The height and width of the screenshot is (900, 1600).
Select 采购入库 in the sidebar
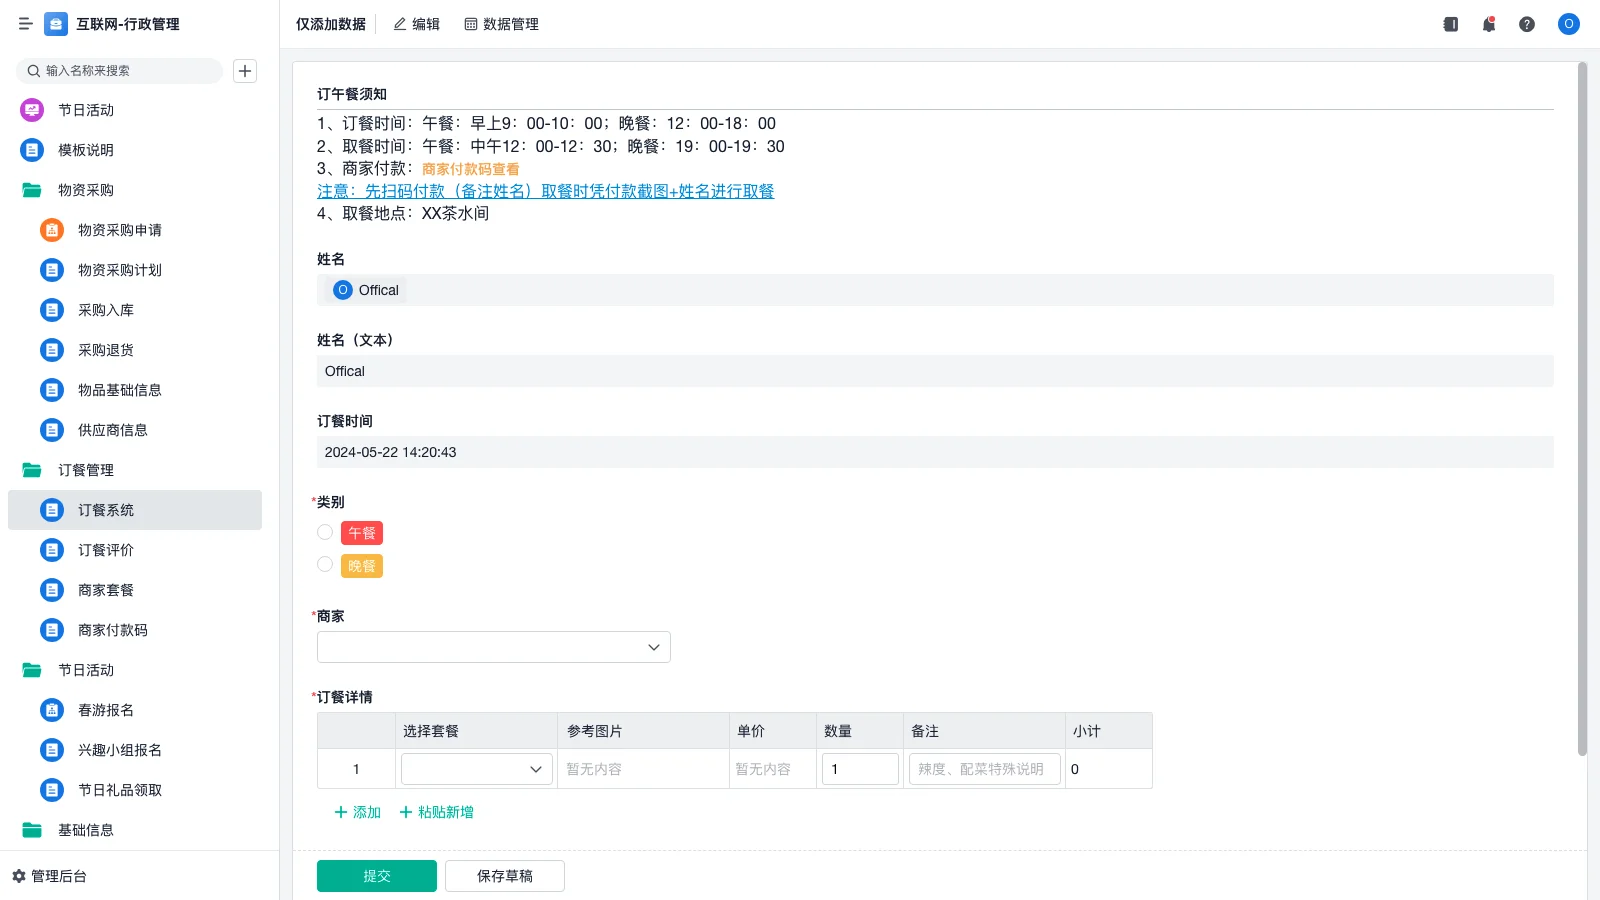pos(107,310)
